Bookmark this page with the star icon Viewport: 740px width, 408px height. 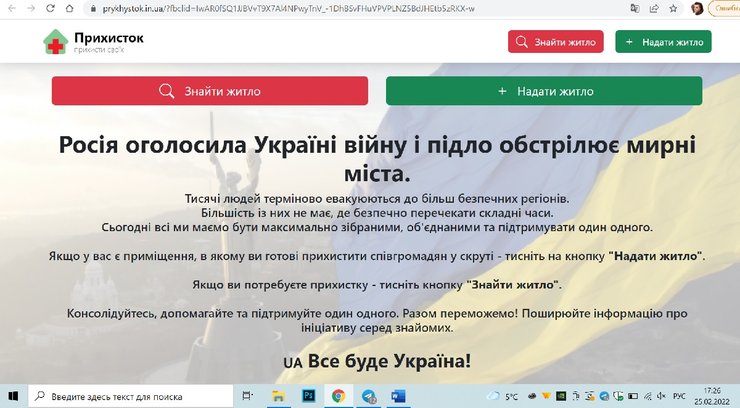coord(673,8)
